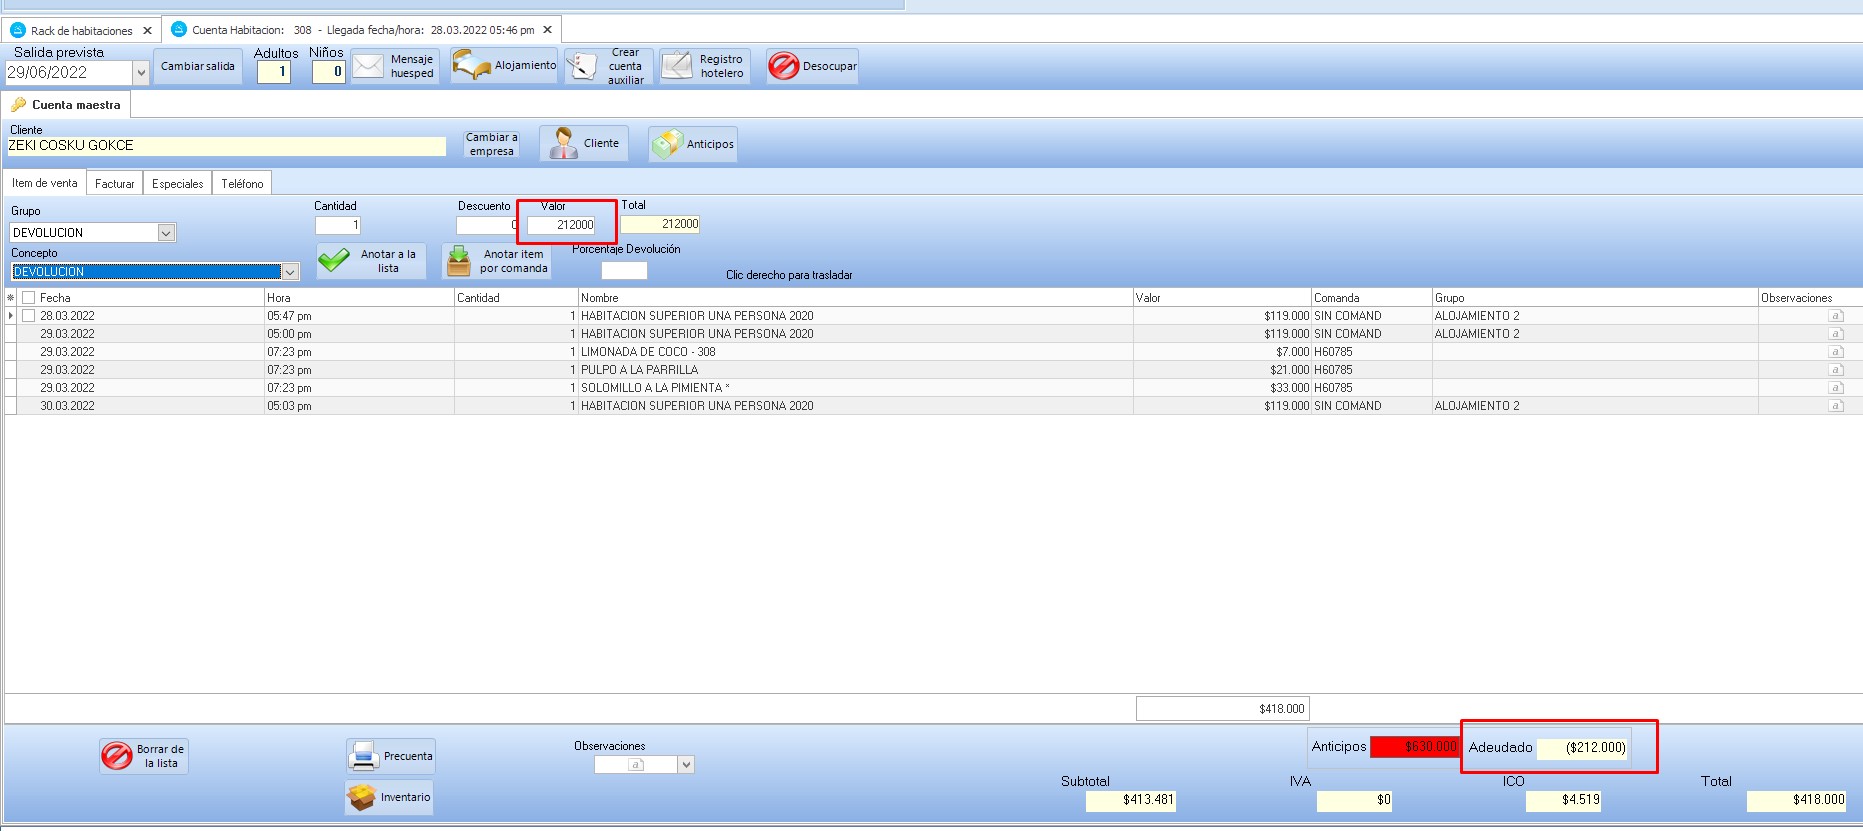The height and width of the screenshot is (831, 1863).
Task: Open Registro hotelero icon button
Action: (677, 67)
